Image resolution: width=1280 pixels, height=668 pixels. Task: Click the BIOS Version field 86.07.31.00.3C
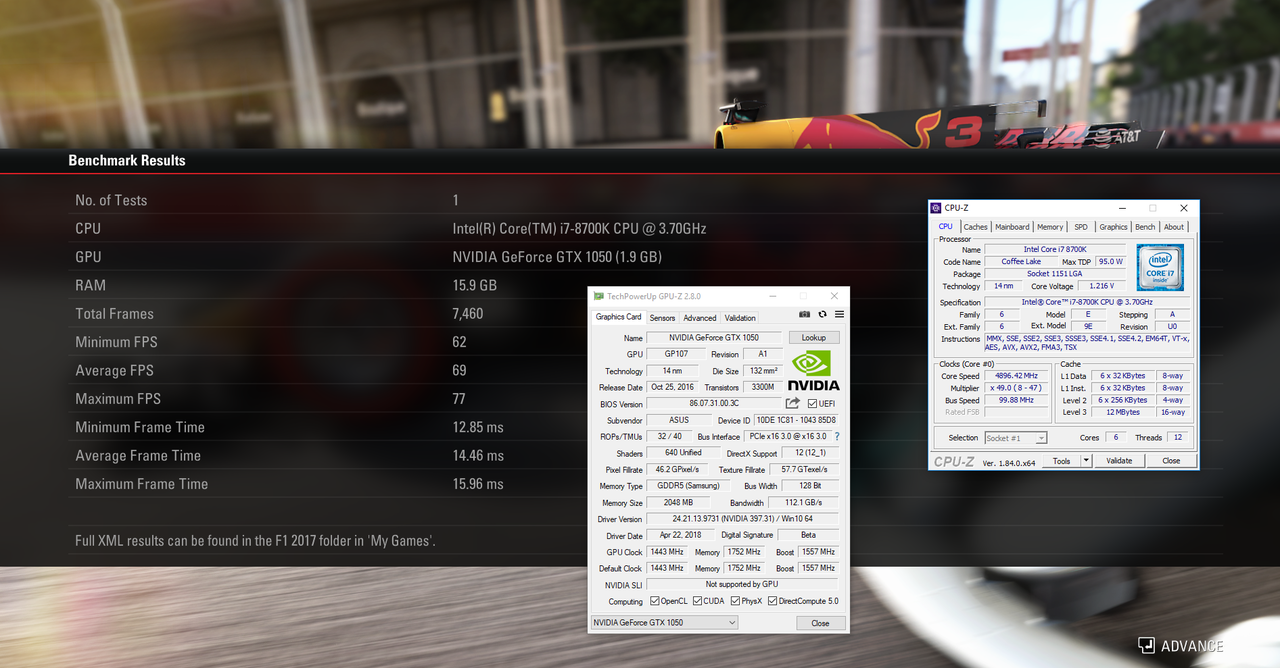tap(713, 404)
